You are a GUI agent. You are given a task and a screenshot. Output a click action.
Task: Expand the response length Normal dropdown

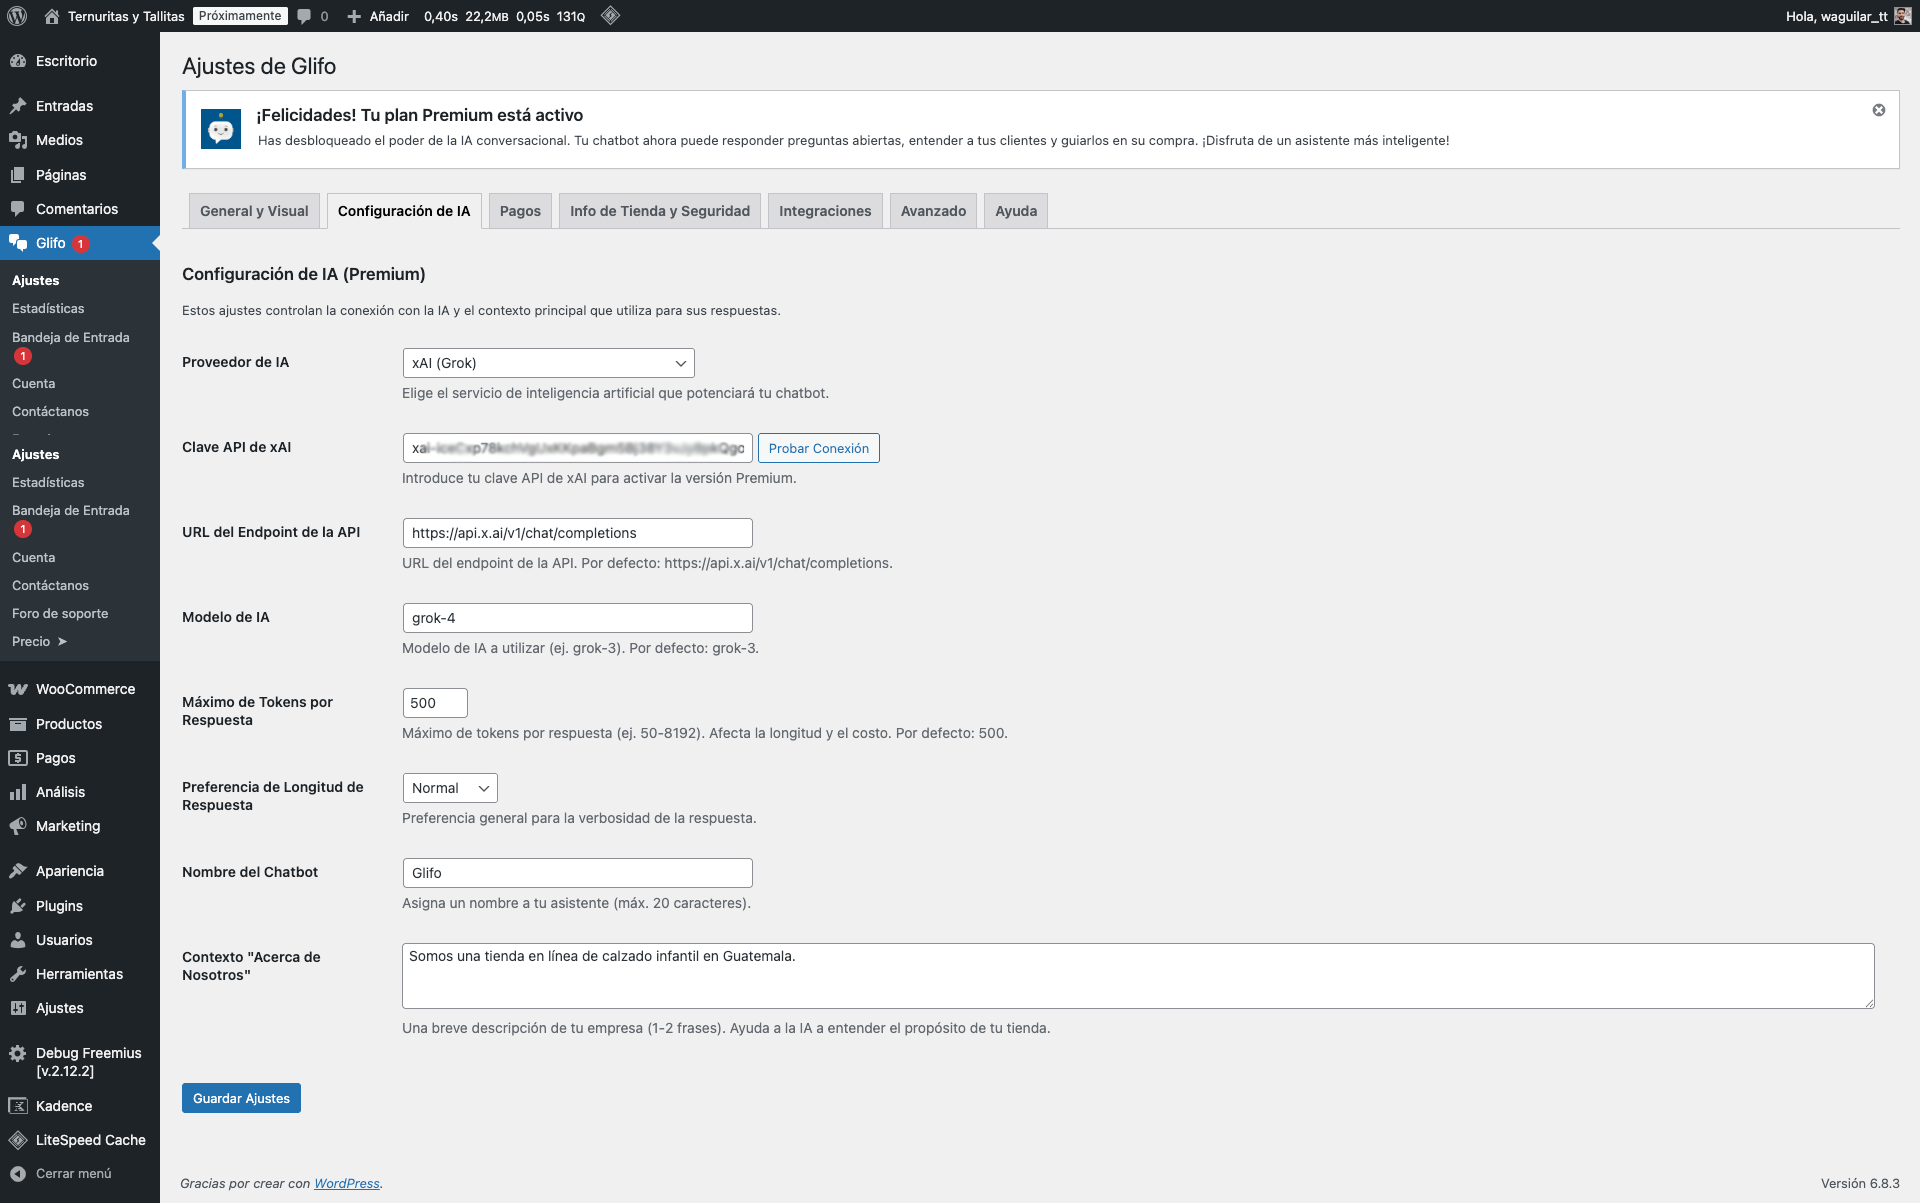click(449, 788)
